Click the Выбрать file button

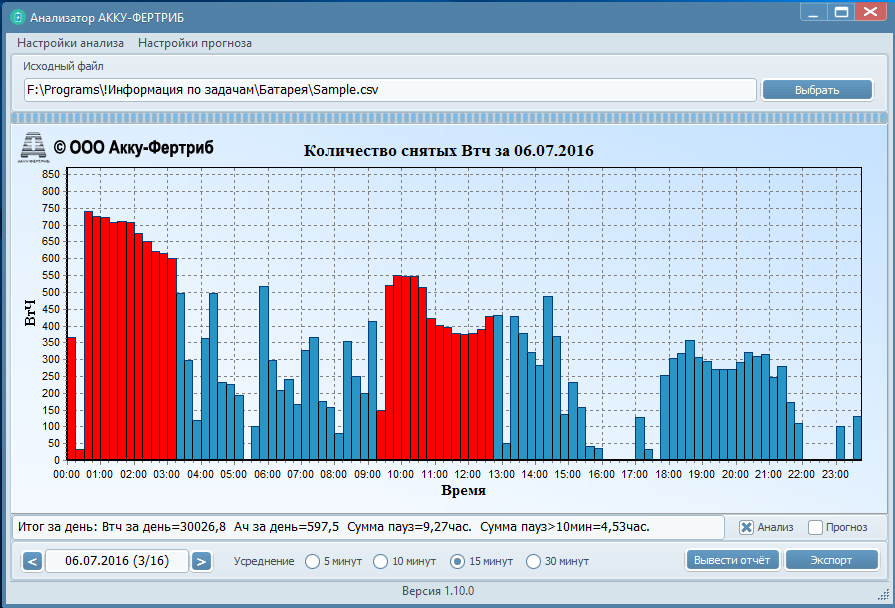pos(817,90)
